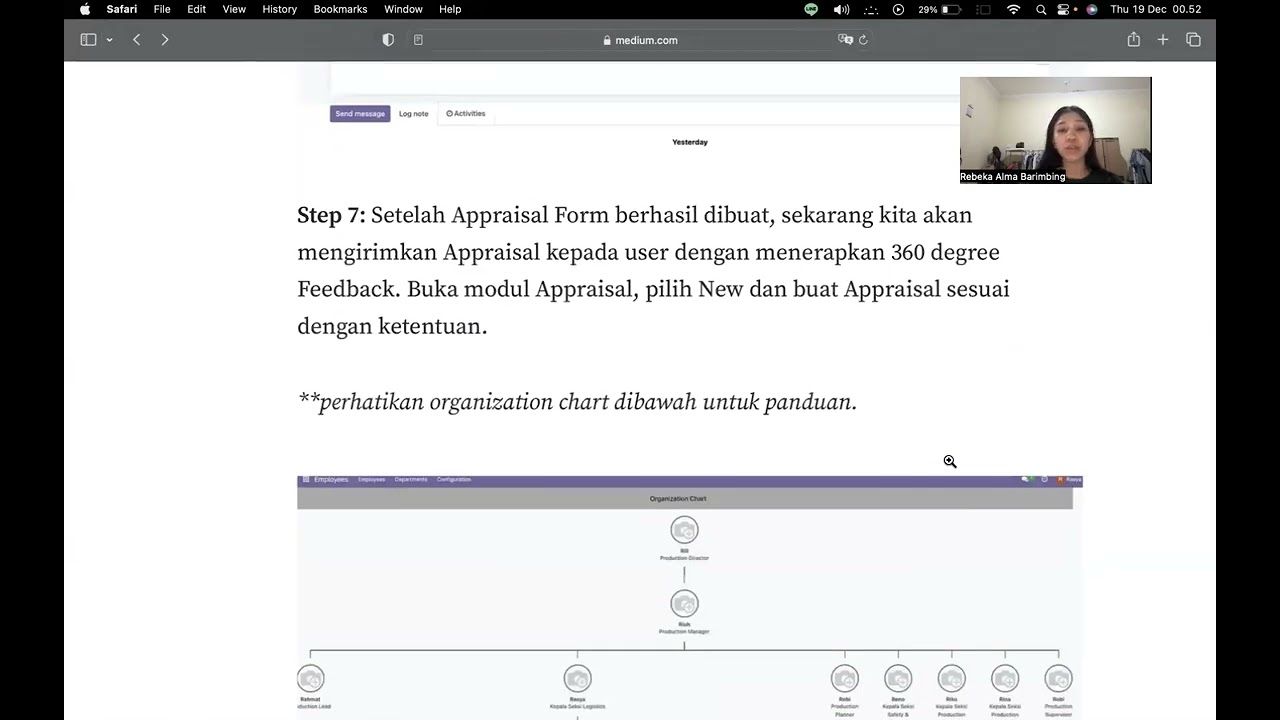This screenshot has width=1280, height=720.
Task: Click the Riko avatar in chart
Action: click(951, 679)
